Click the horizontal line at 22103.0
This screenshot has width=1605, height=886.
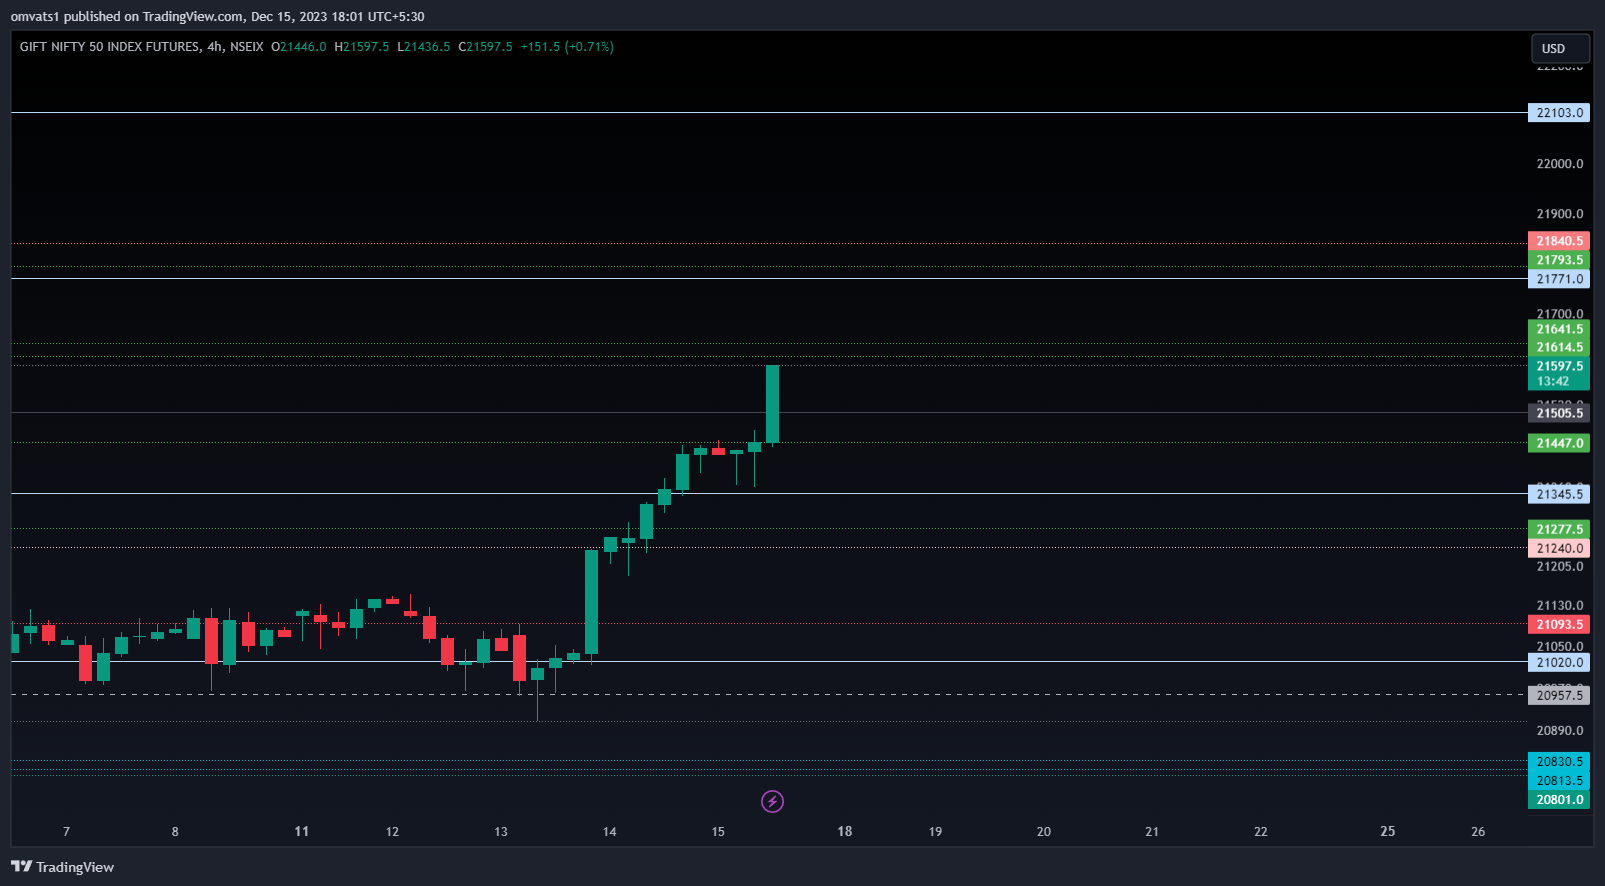(x=768, y=113)
